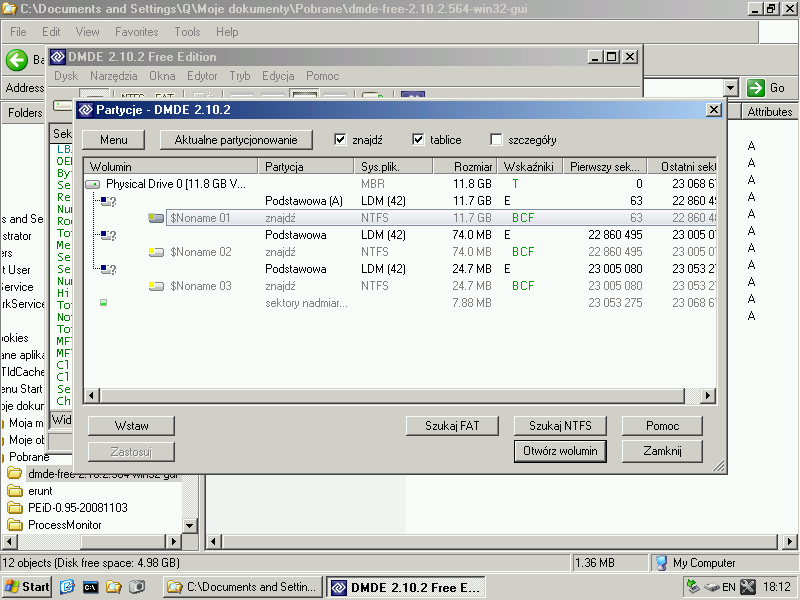The height and width of the screenshot is (600, 800).
Task: Click the Windows Start button
Action: pyautogui.click(x=27, y=587)
